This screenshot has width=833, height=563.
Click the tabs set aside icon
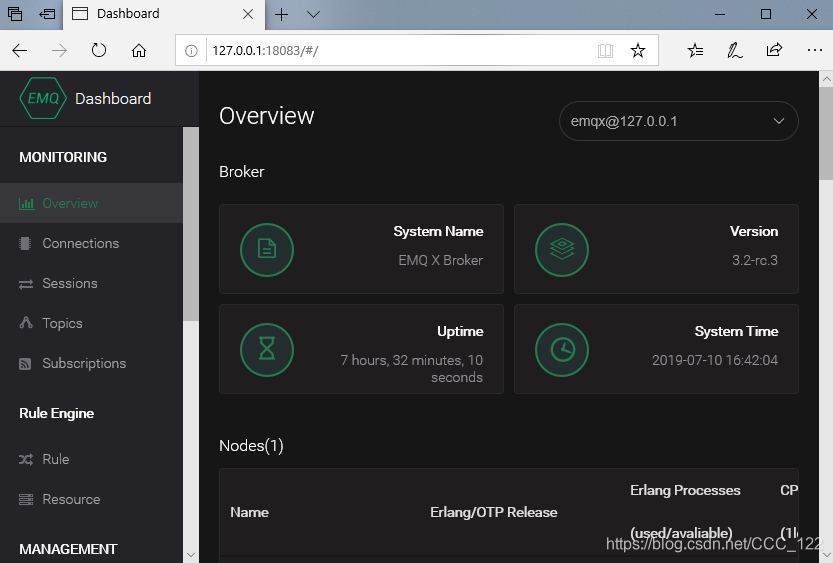pos(15,14)
